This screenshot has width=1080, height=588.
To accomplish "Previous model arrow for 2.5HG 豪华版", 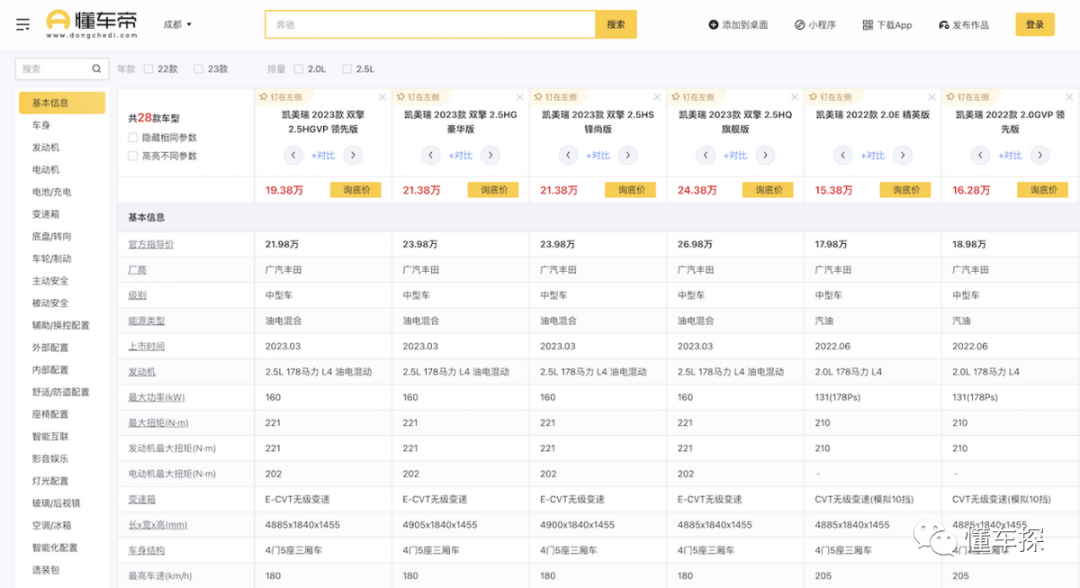I will [x=430, y=155].
